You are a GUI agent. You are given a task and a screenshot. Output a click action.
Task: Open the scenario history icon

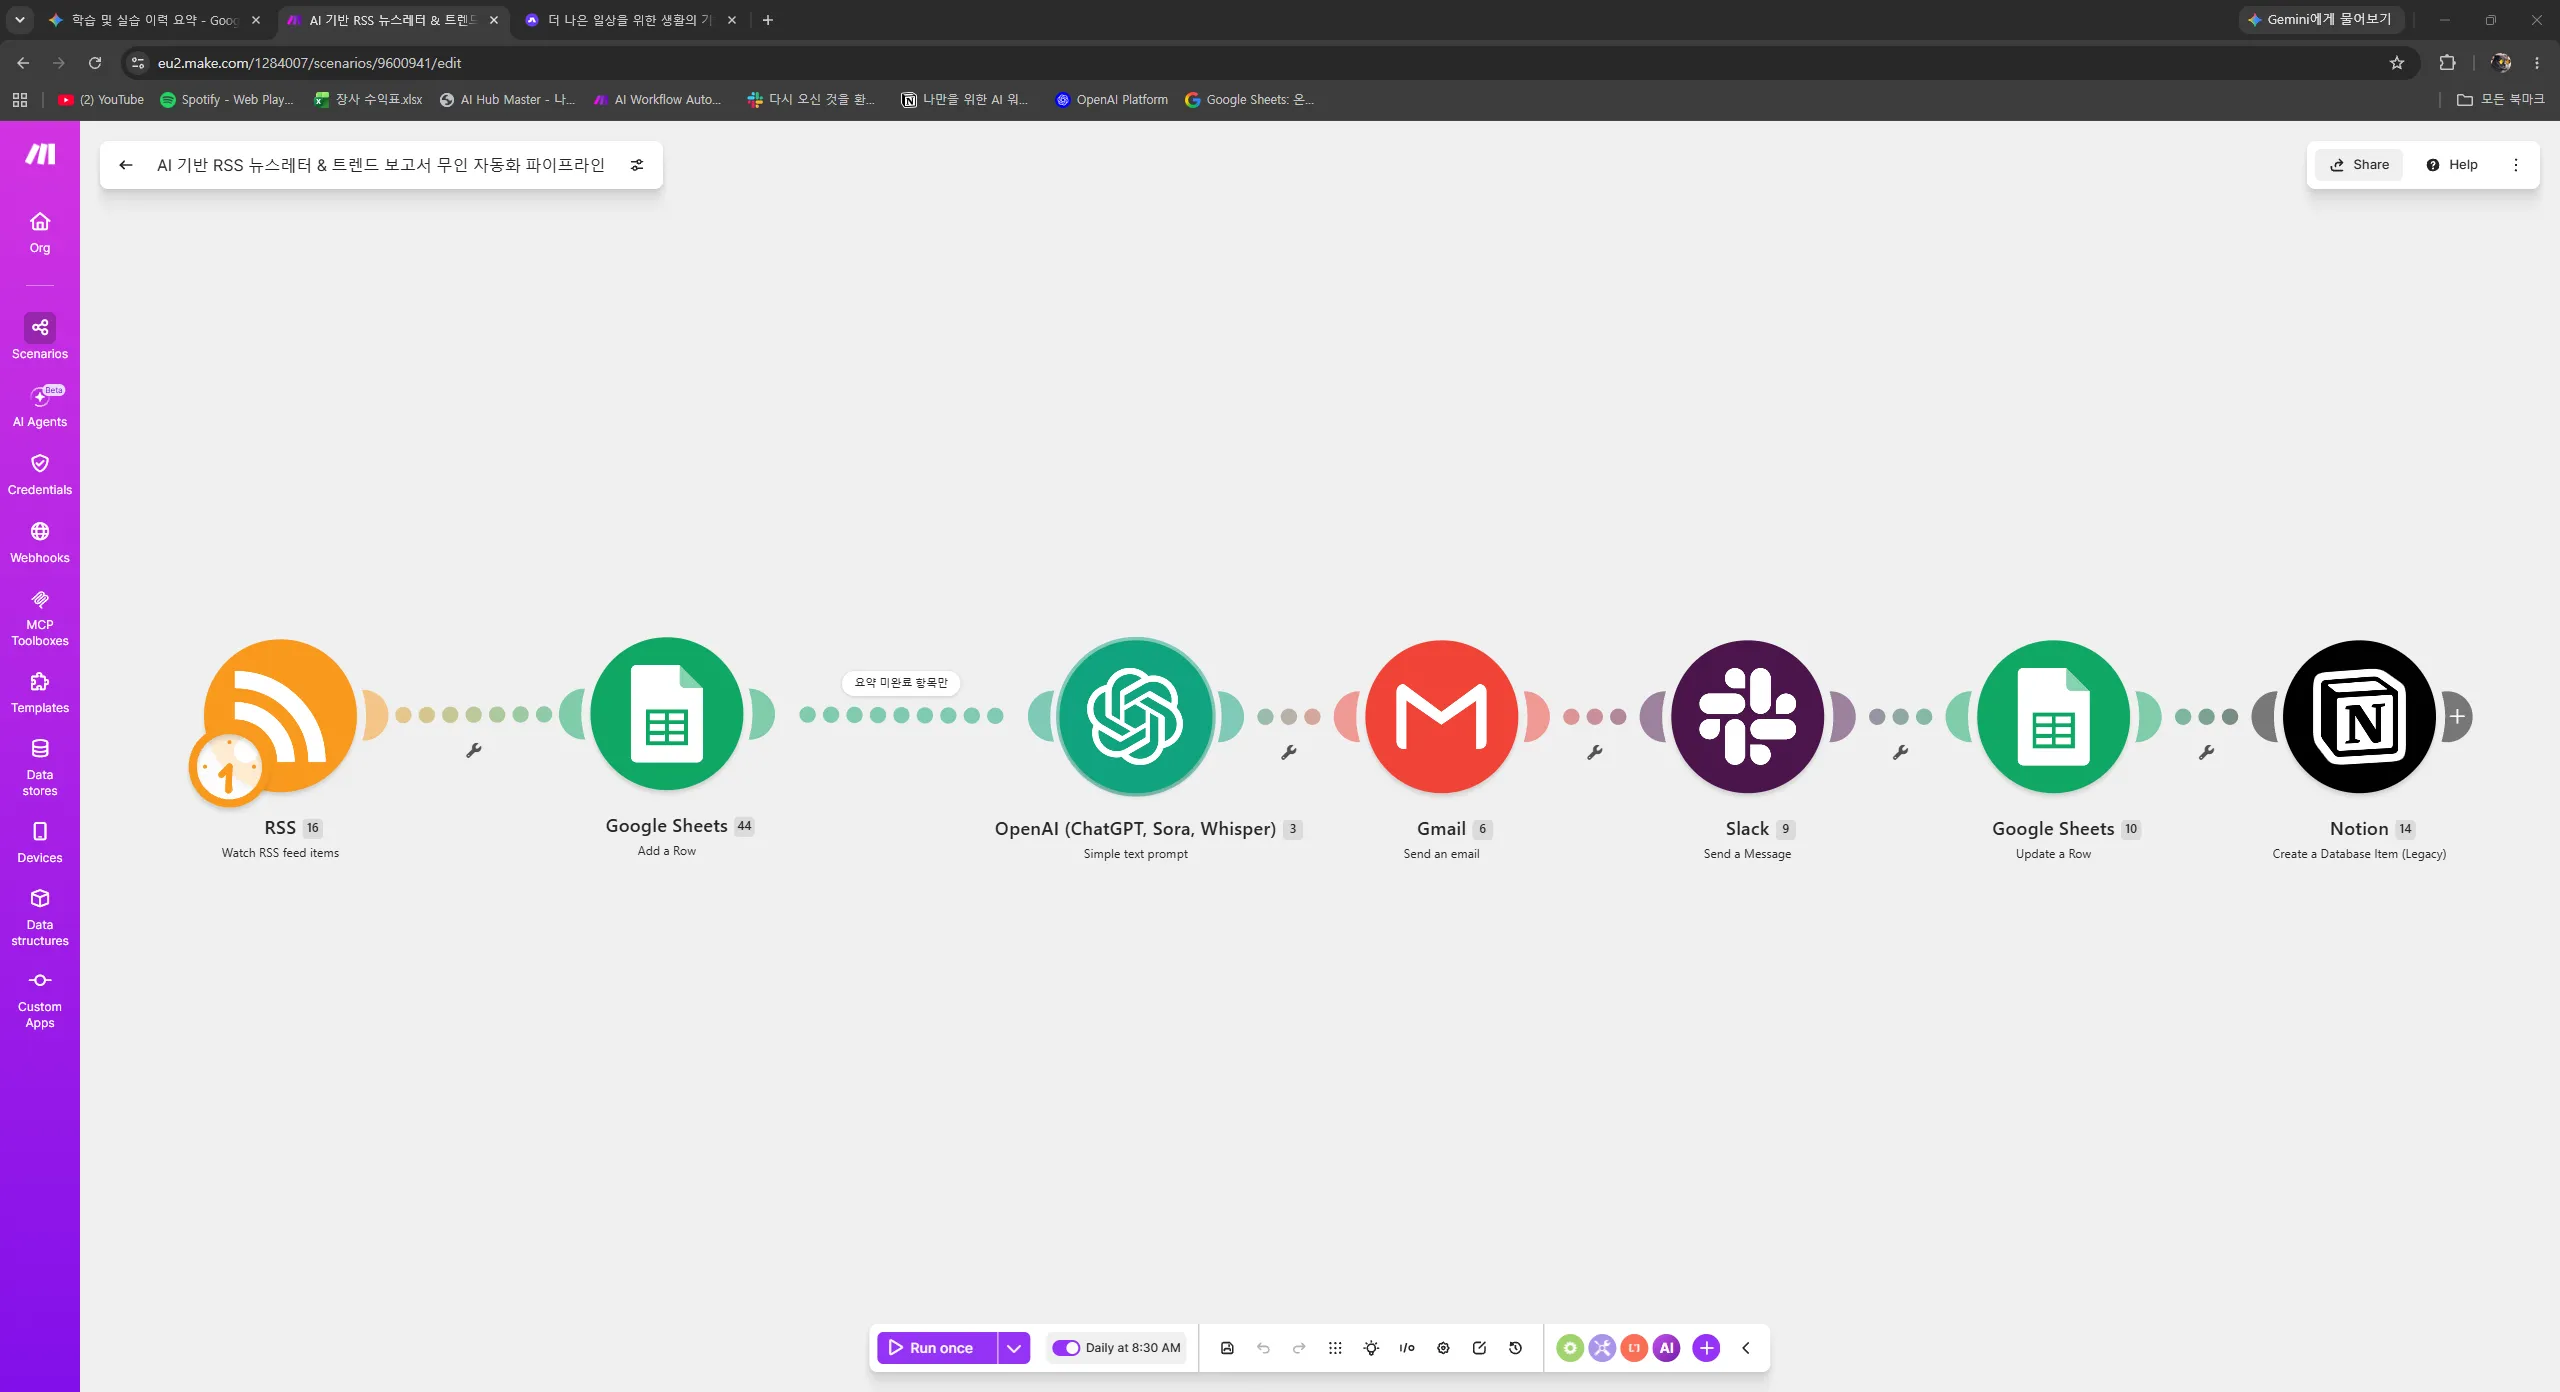[1515, 1348]
